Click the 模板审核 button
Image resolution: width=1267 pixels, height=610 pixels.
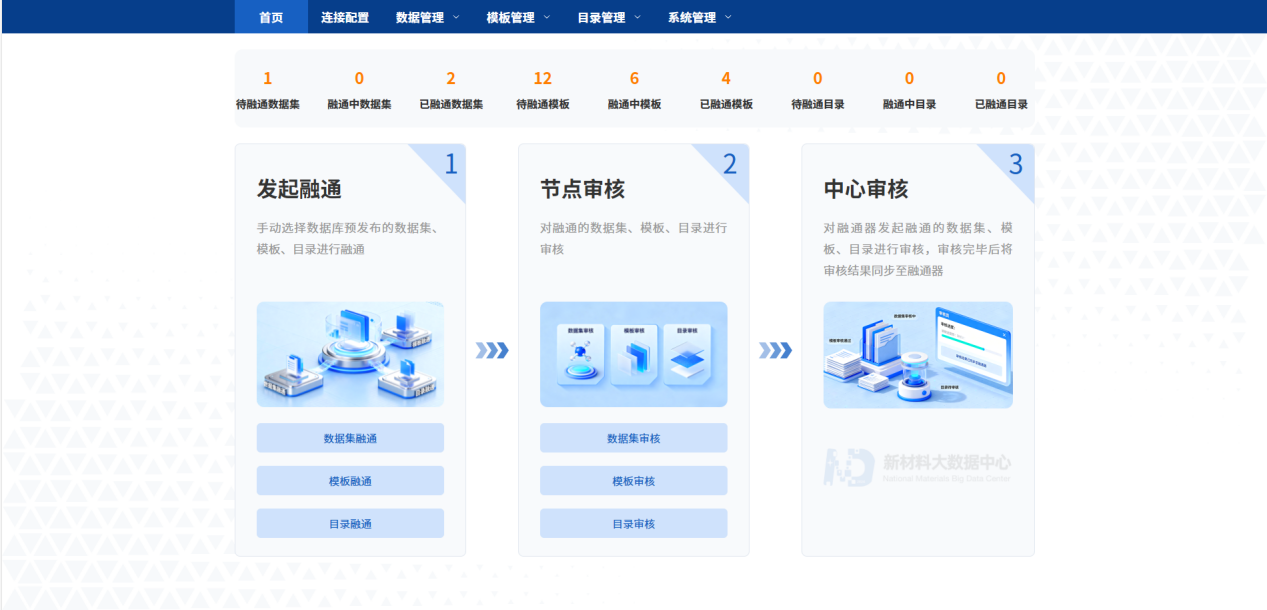(x=633, y=480)
